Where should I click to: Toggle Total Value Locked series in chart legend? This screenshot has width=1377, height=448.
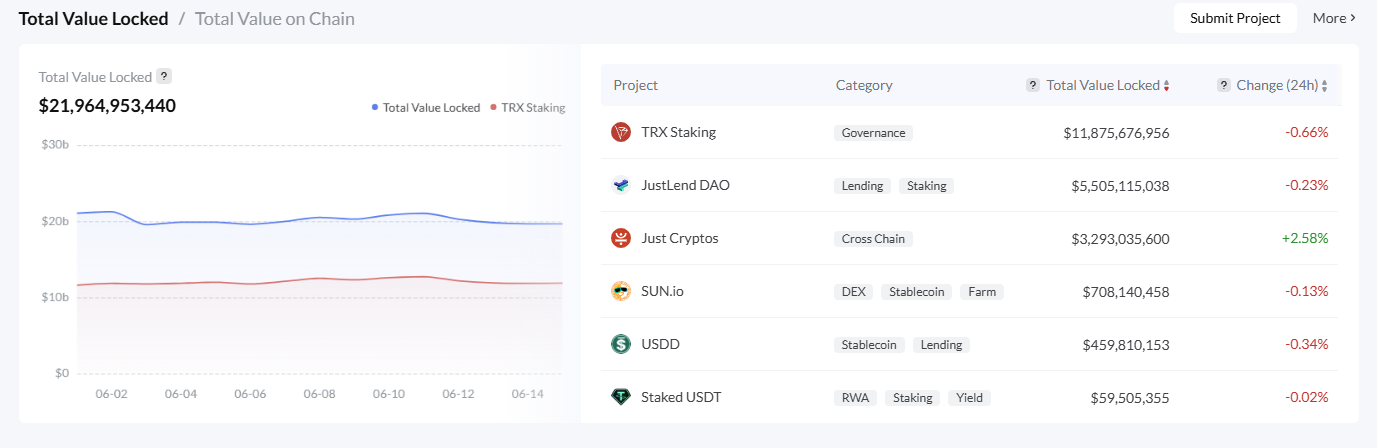(425, 107)
